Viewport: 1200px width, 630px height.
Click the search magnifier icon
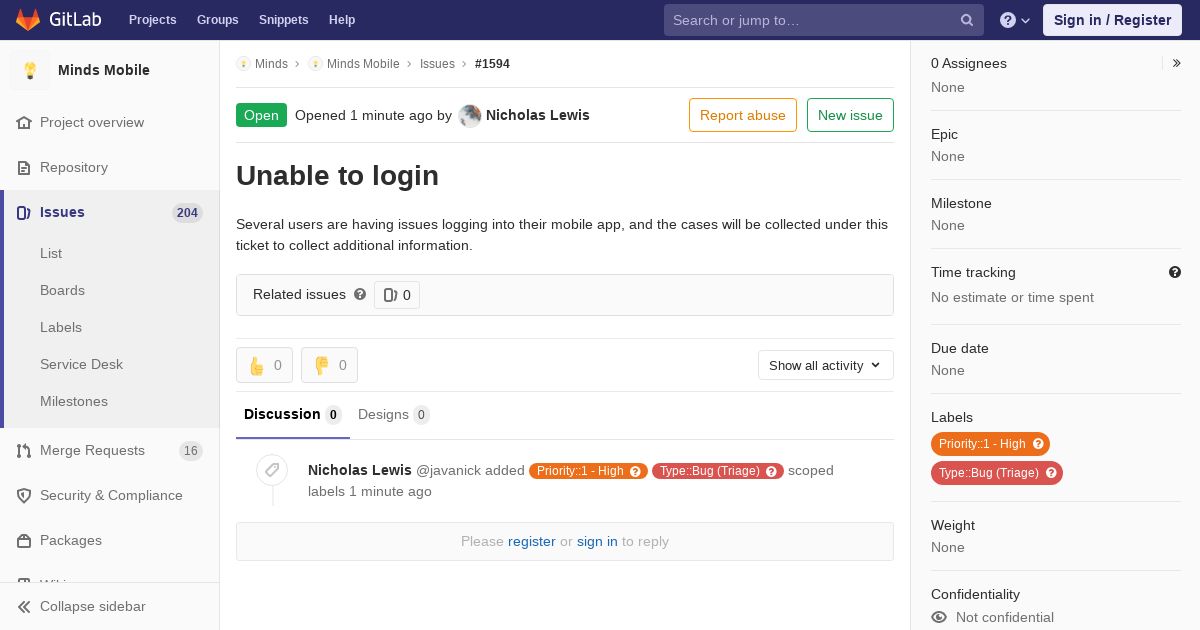pyautogui.click(x=967, y=20)
